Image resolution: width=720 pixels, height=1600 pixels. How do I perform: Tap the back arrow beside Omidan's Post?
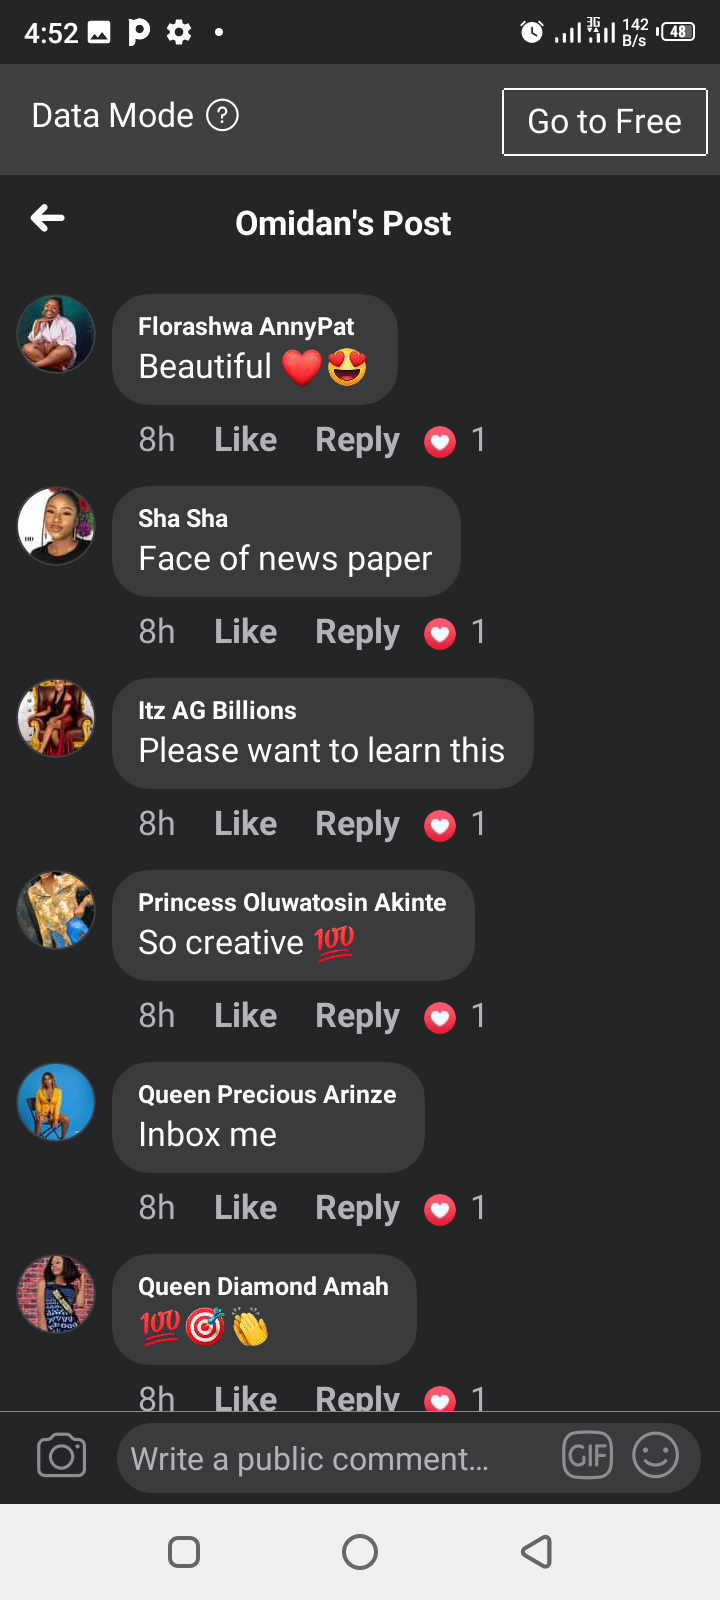[48, 218]
